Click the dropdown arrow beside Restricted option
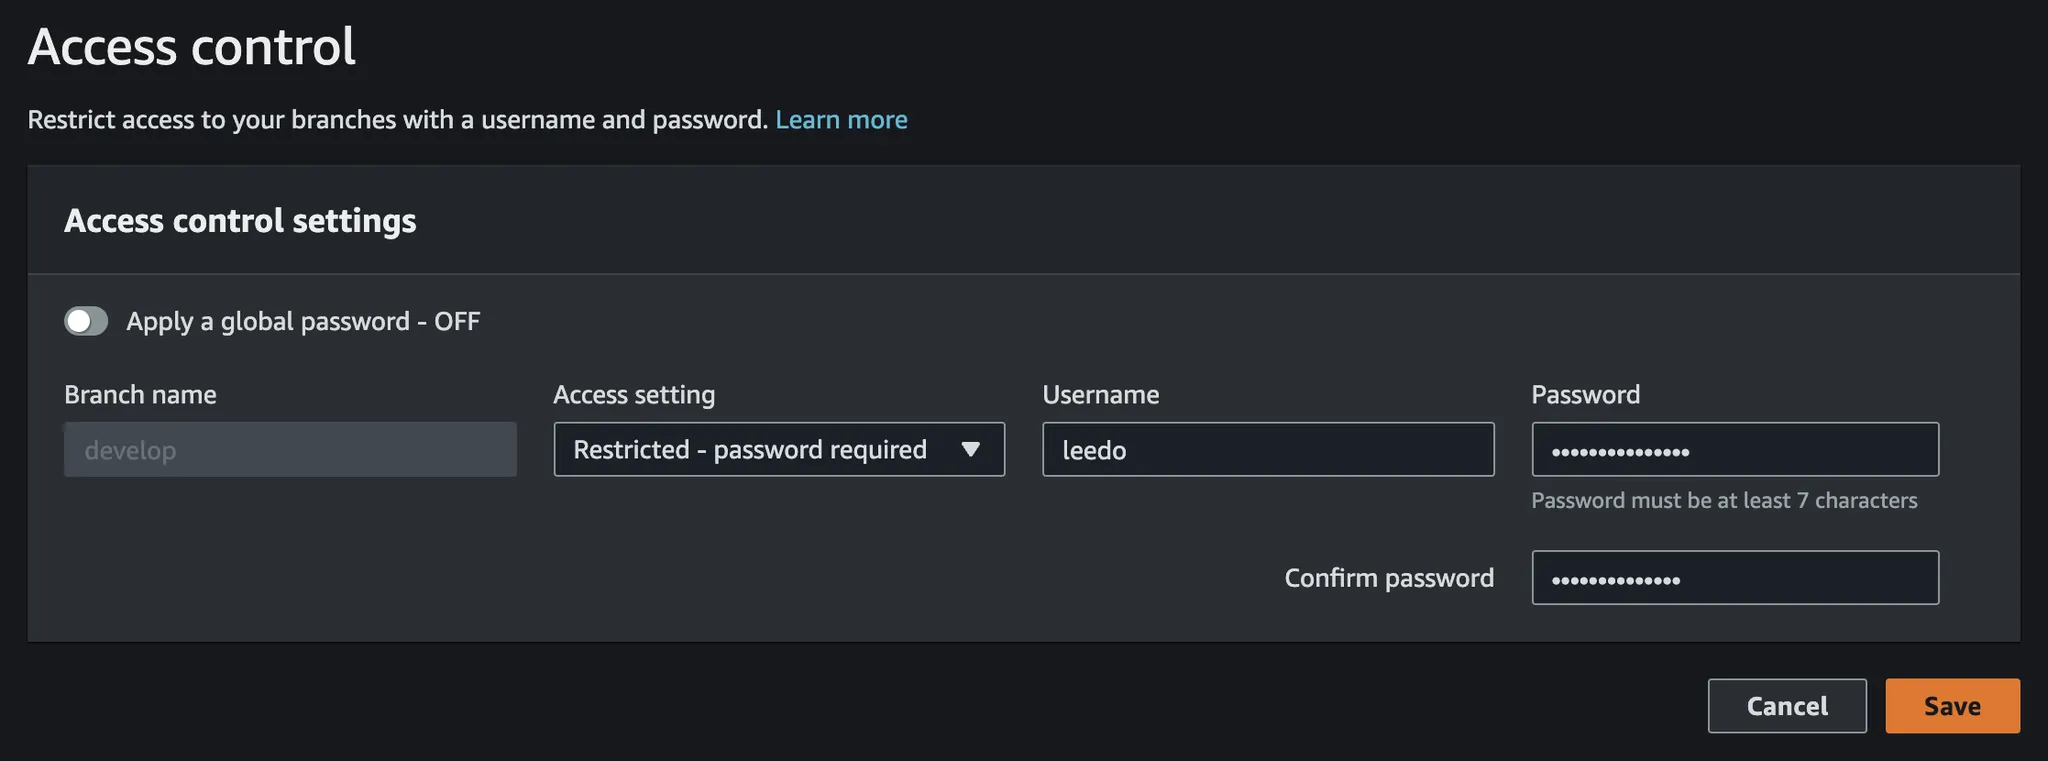This screenshot has width=2048, height=761. (970, 450)
